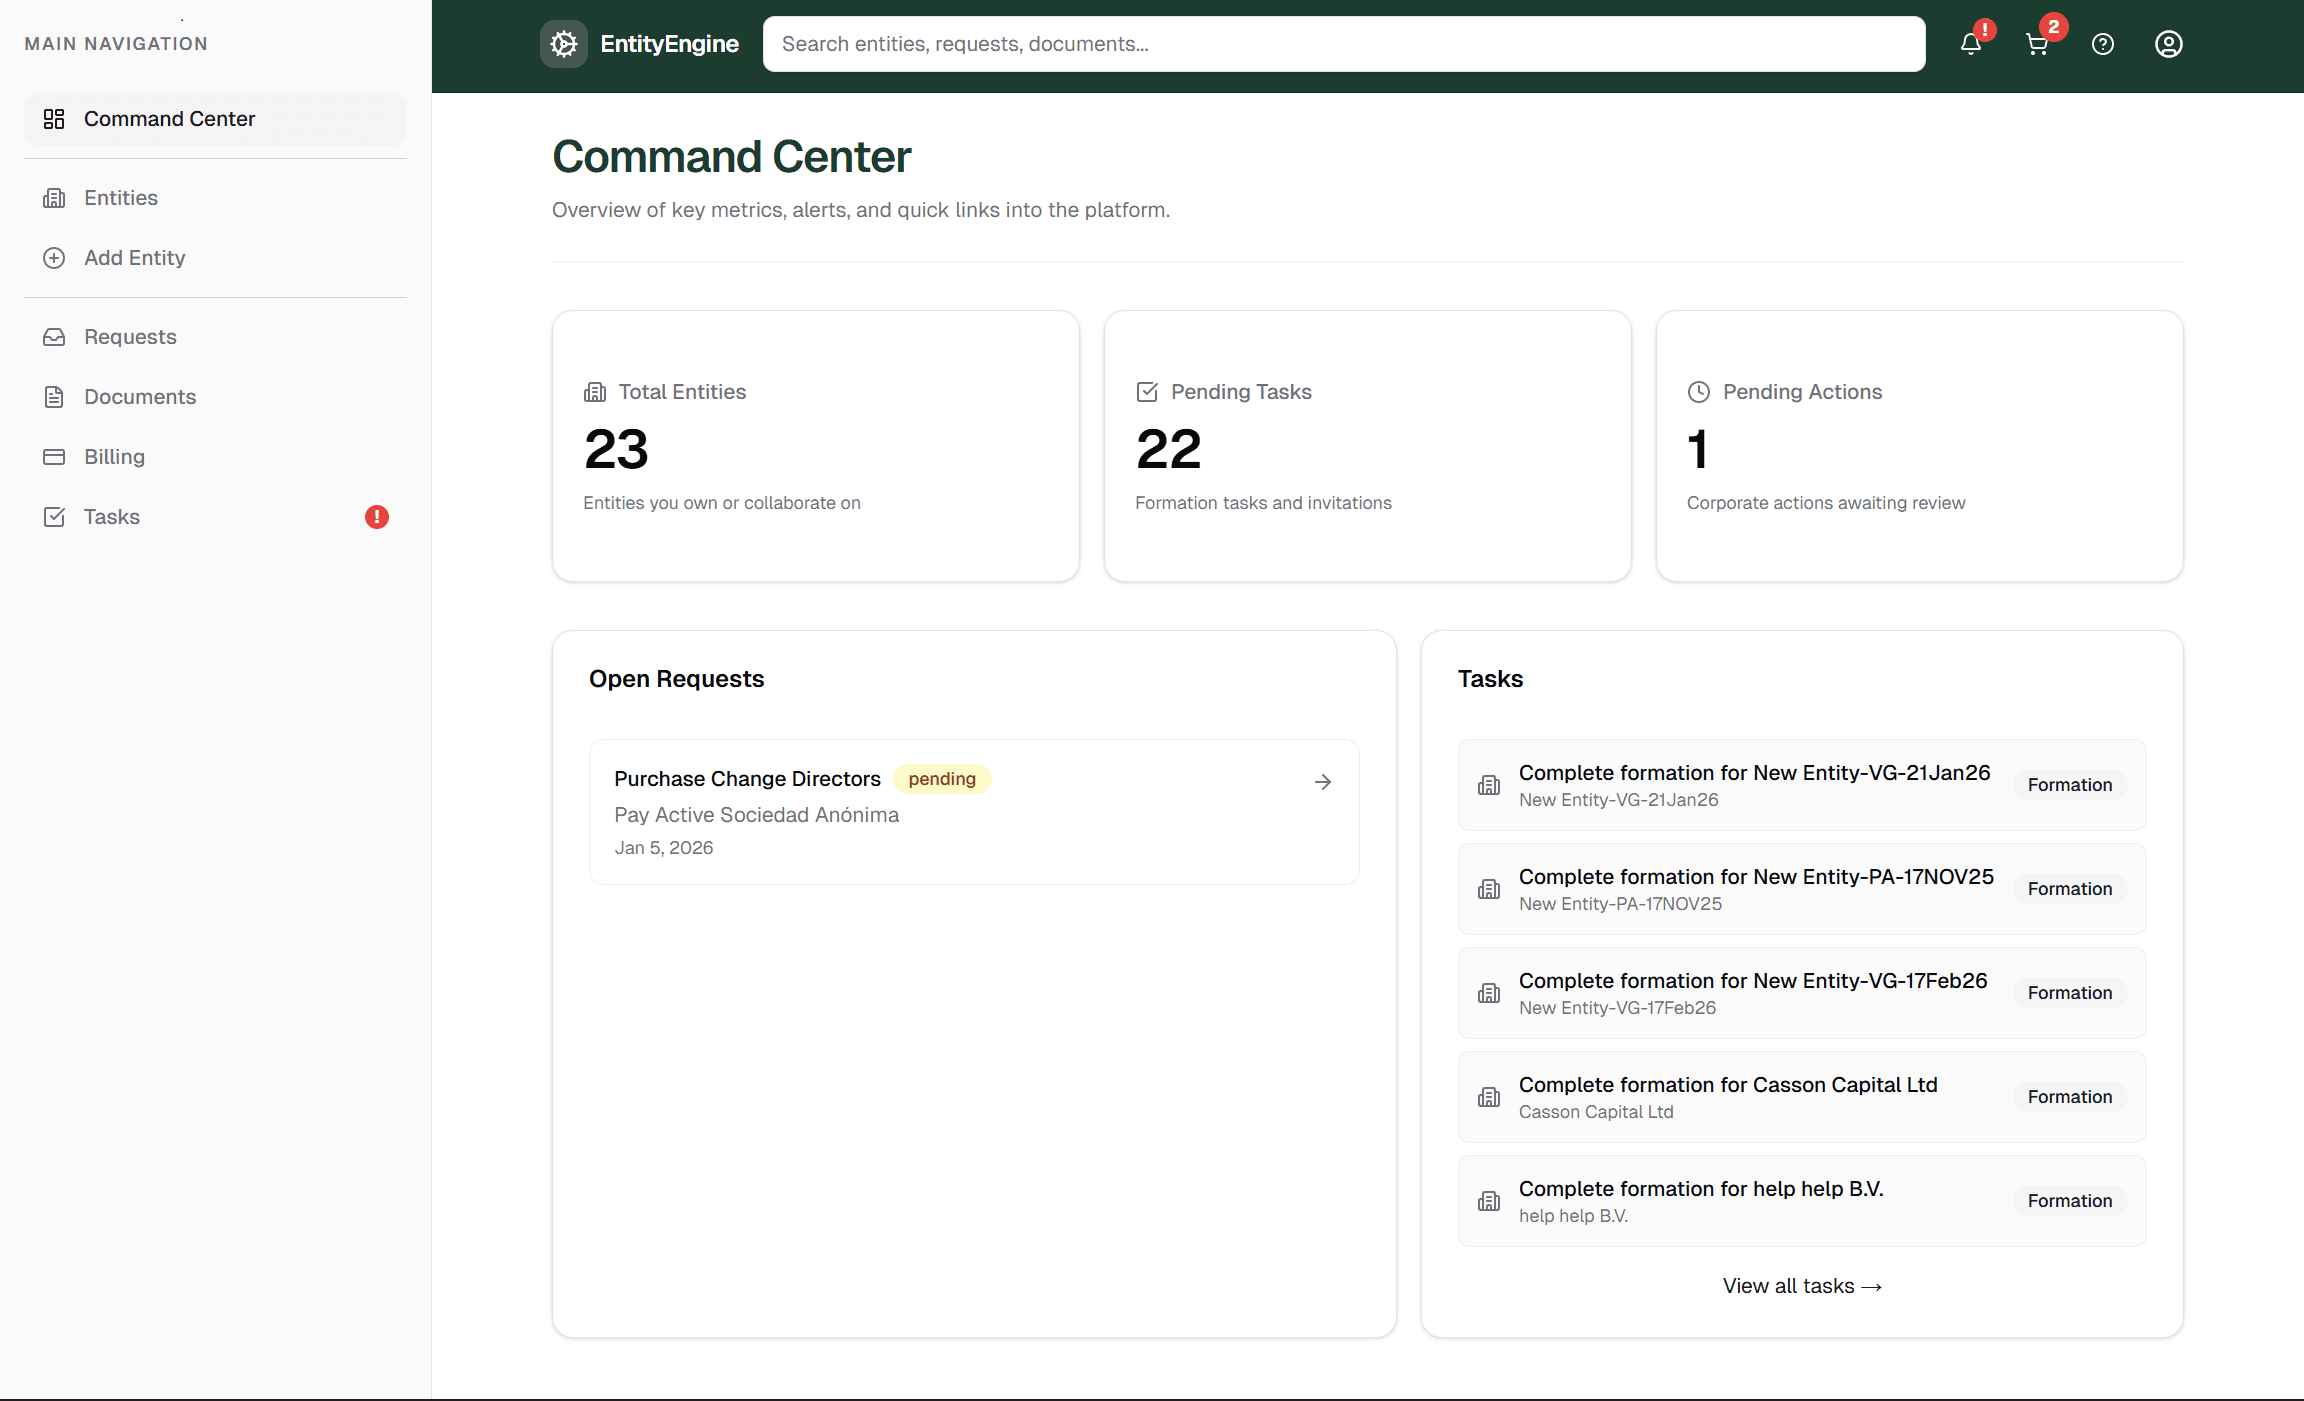This screenshot has height=1401, width=2304.
Task: Navigate to Documents page
Action: [139, 397]
